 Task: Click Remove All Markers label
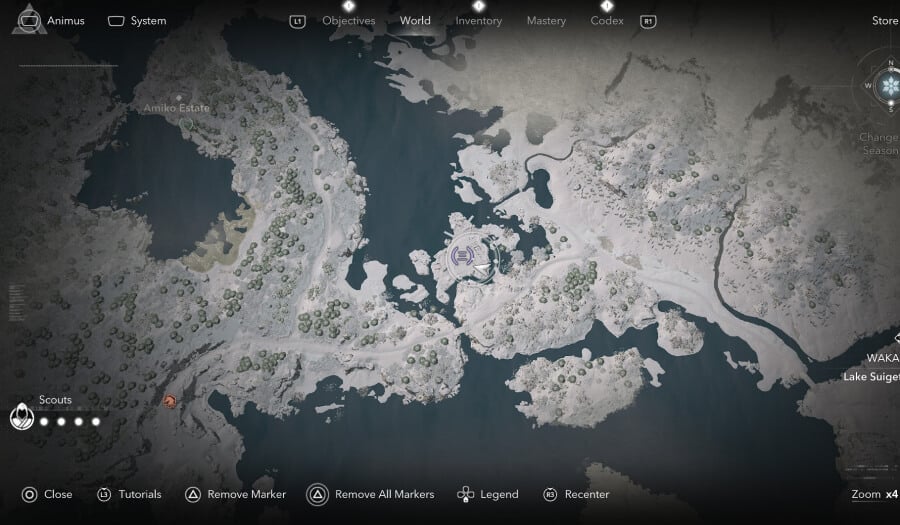[385, 494]
